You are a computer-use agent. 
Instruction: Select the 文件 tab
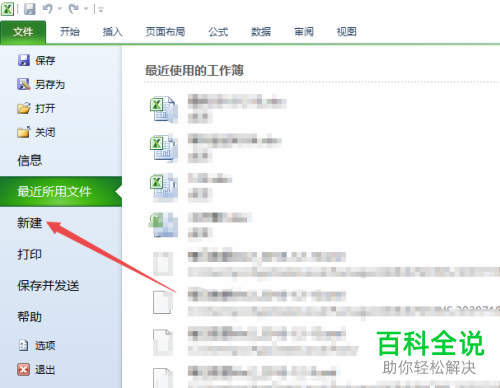pos(23,32)
